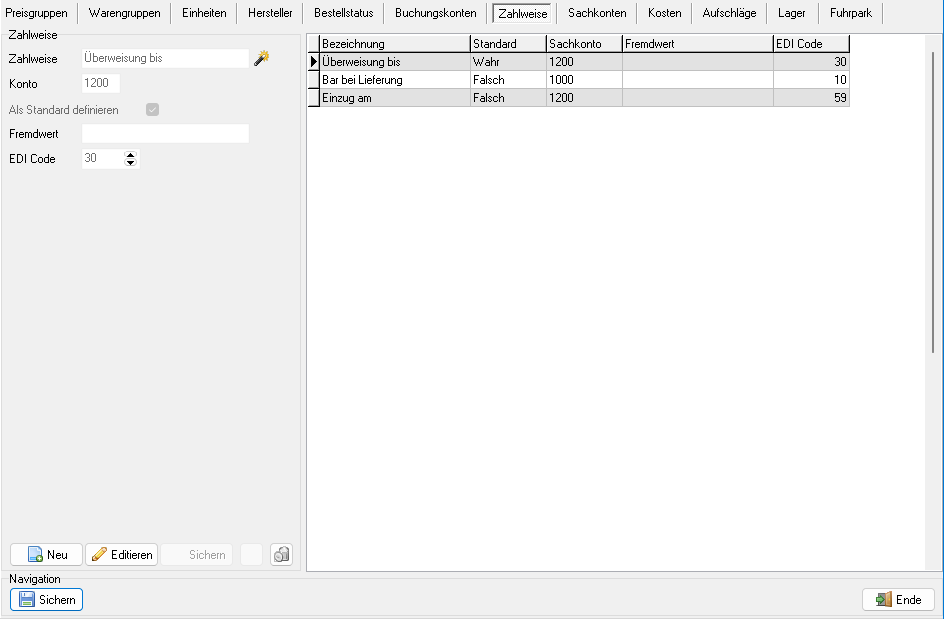Open the Preisgruppen tab
The width and height of the screenshot is (944, 619).
[38, 13]
